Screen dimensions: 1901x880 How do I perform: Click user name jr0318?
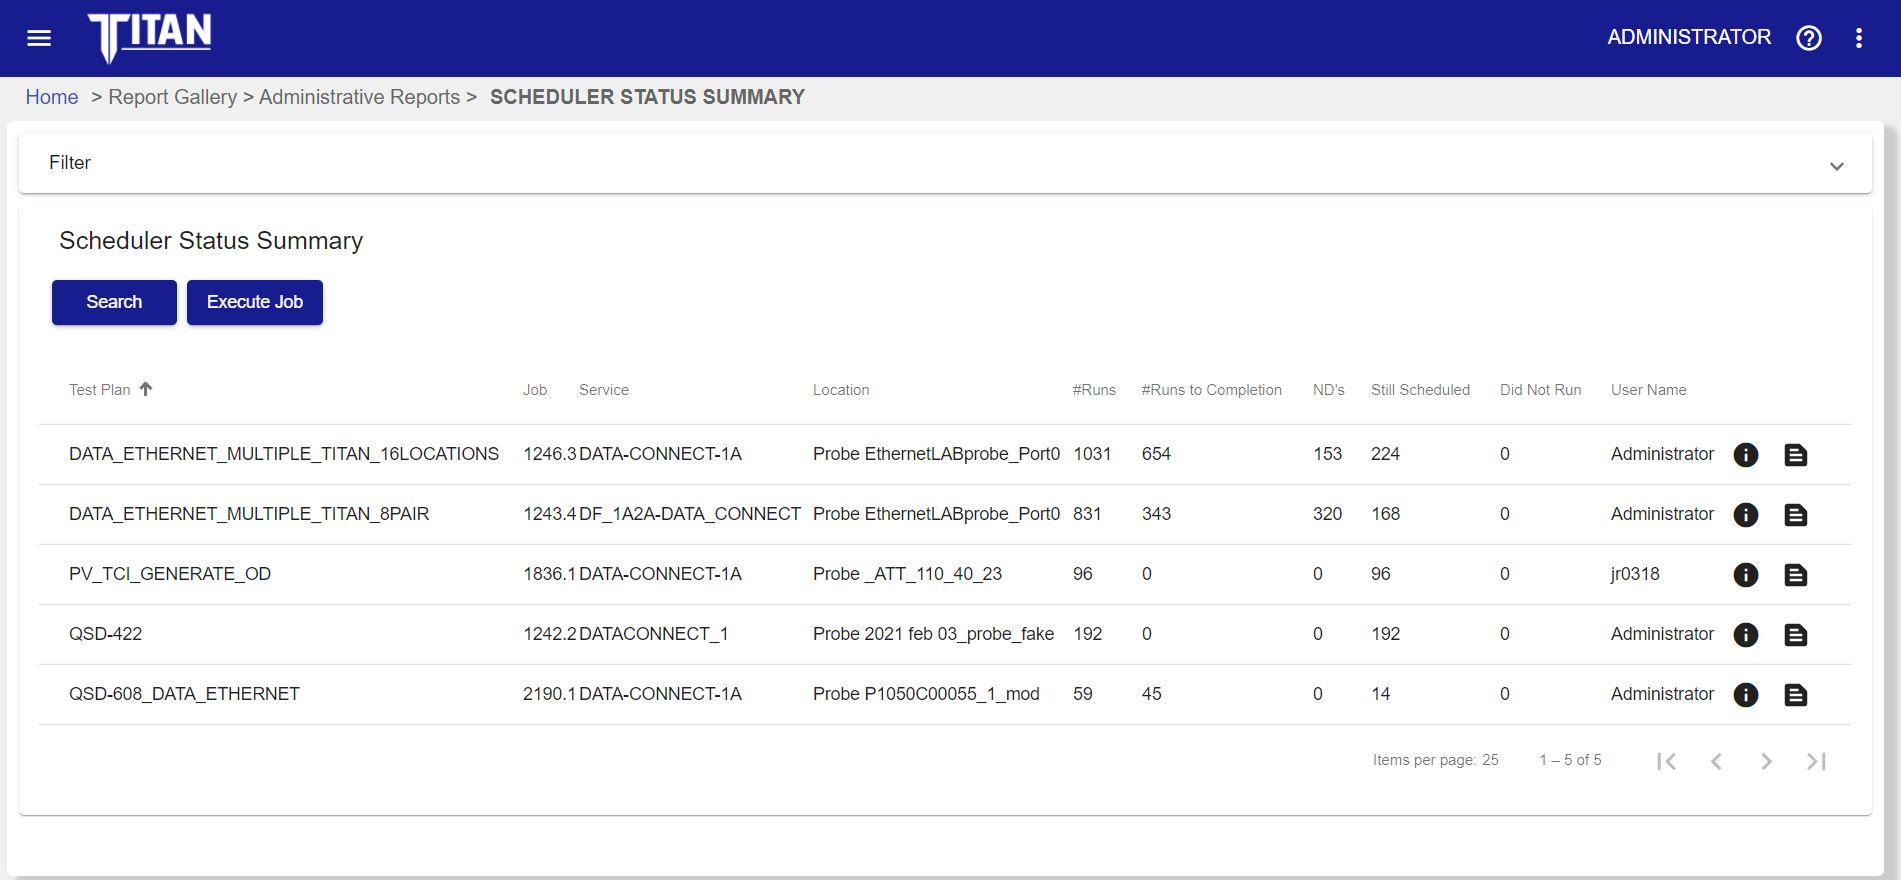[x=1635, y=574]
